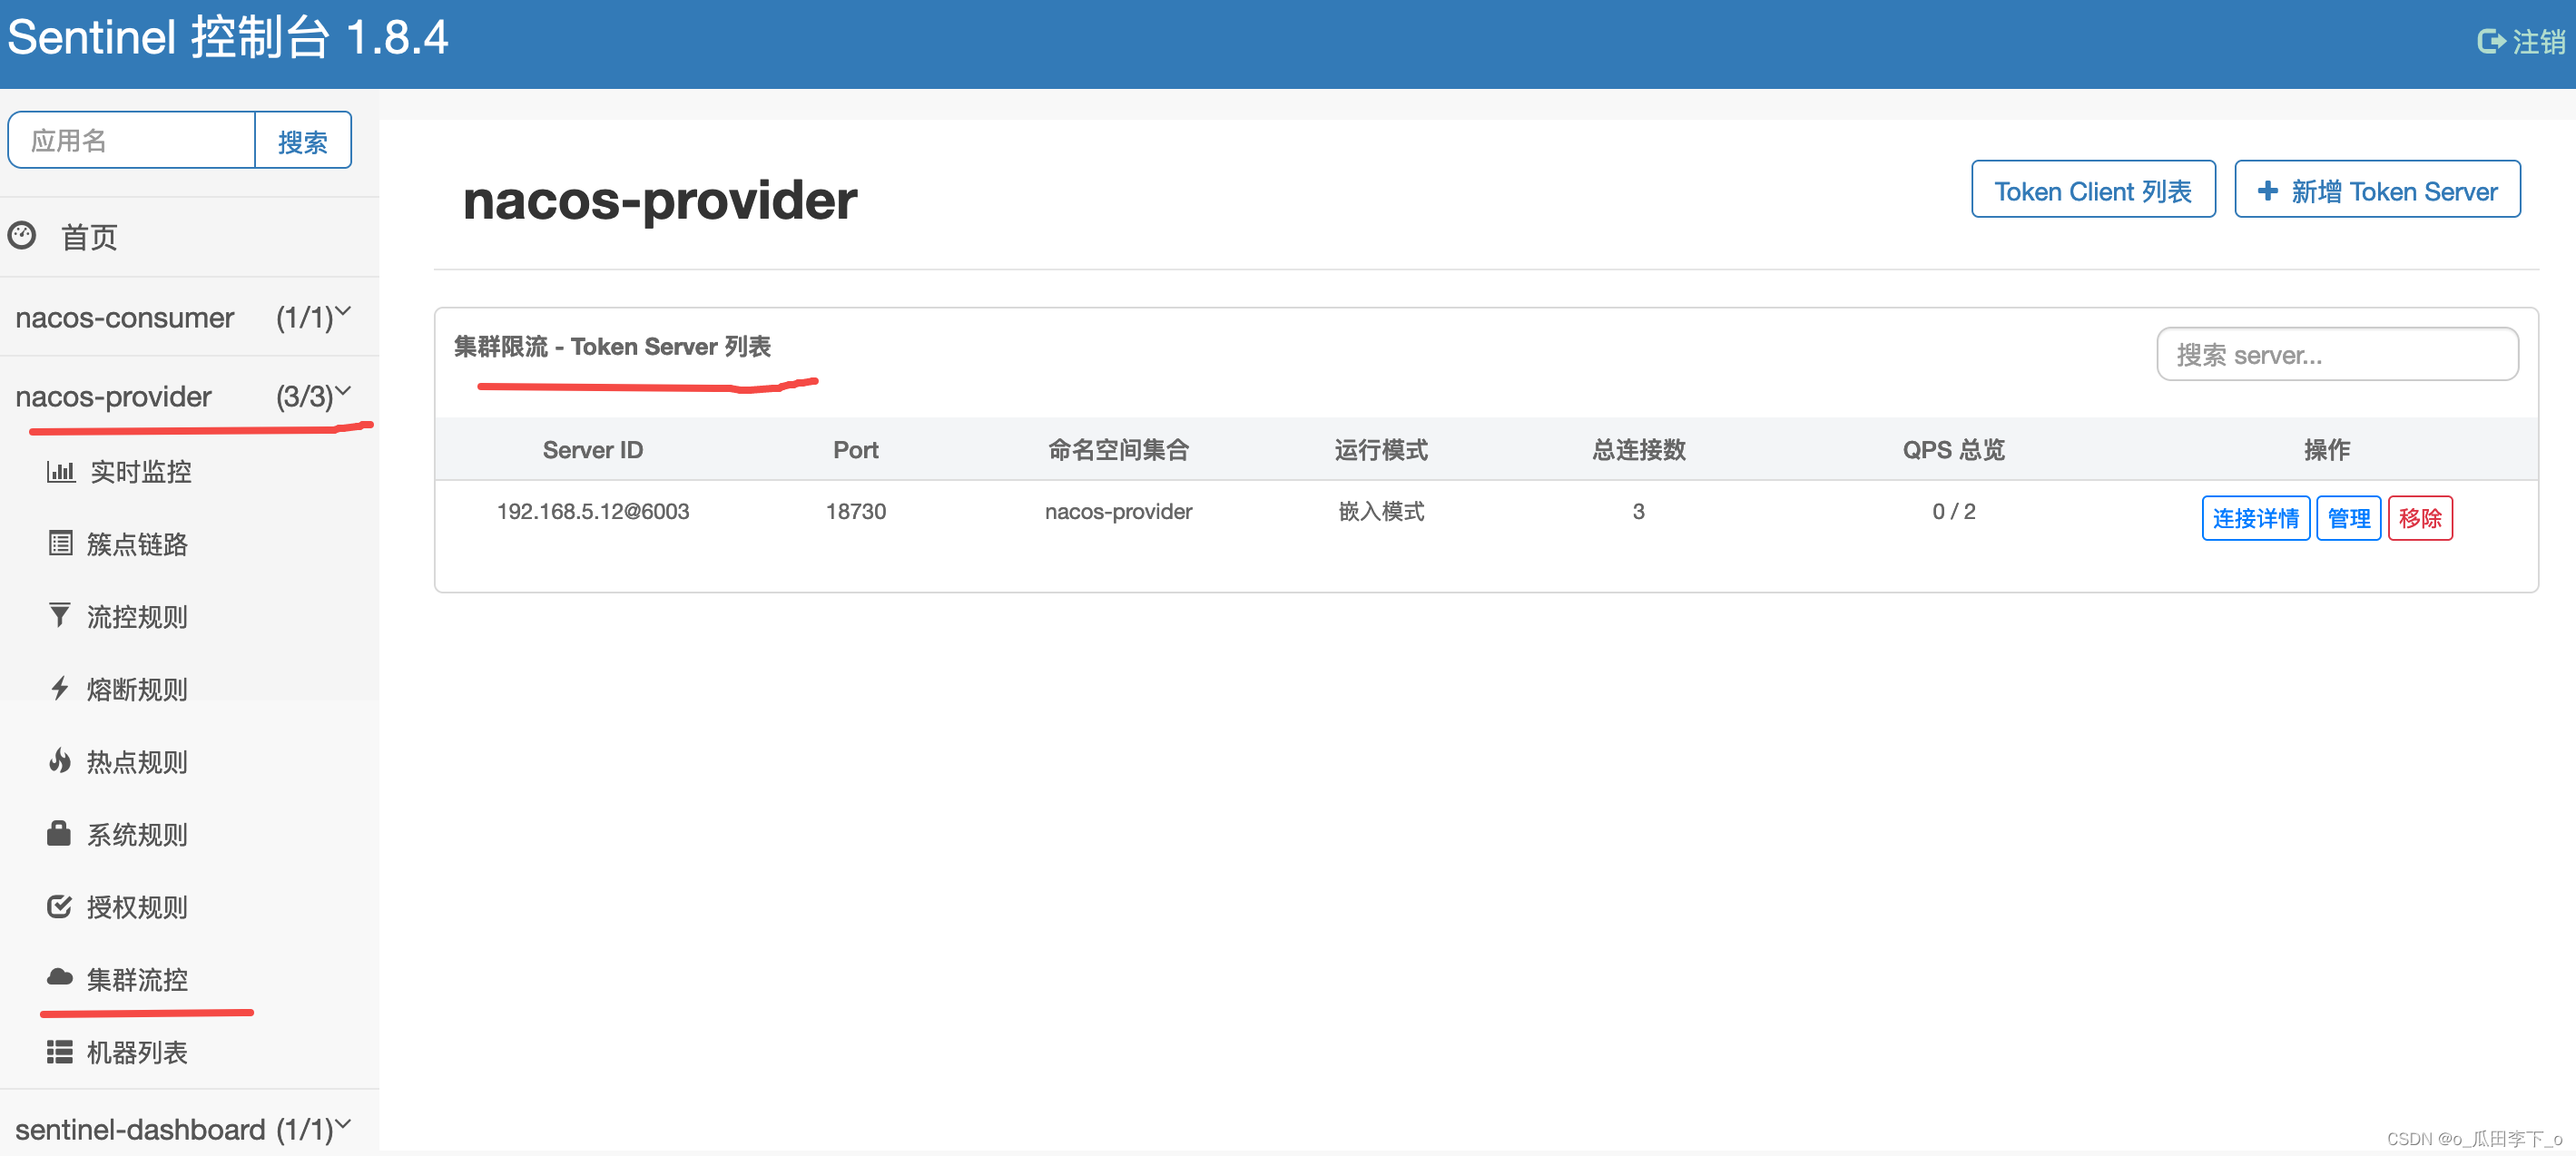2576x1156 pixels.
Task: Click the bar chart icon for 实时监控
Action: (x=60, y=471)
